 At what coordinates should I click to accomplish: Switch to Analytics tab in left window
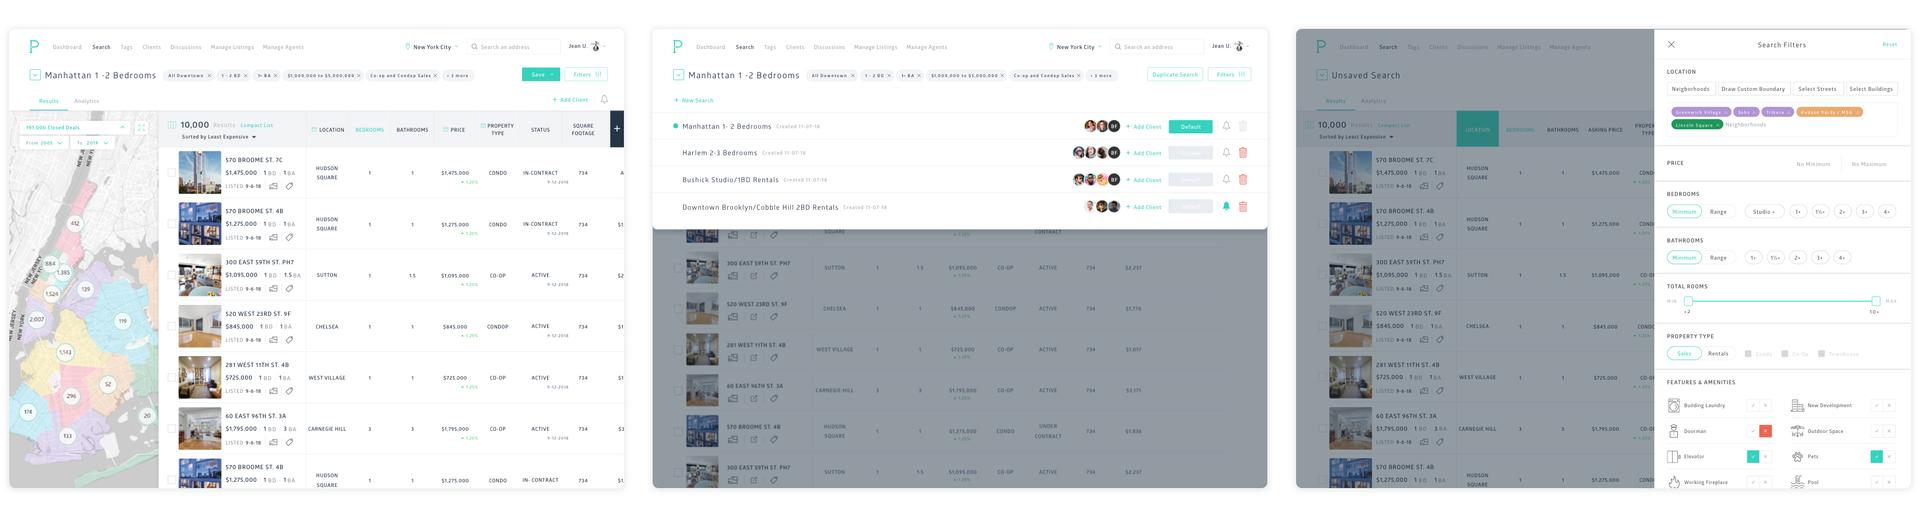click(x=86, y=101)
